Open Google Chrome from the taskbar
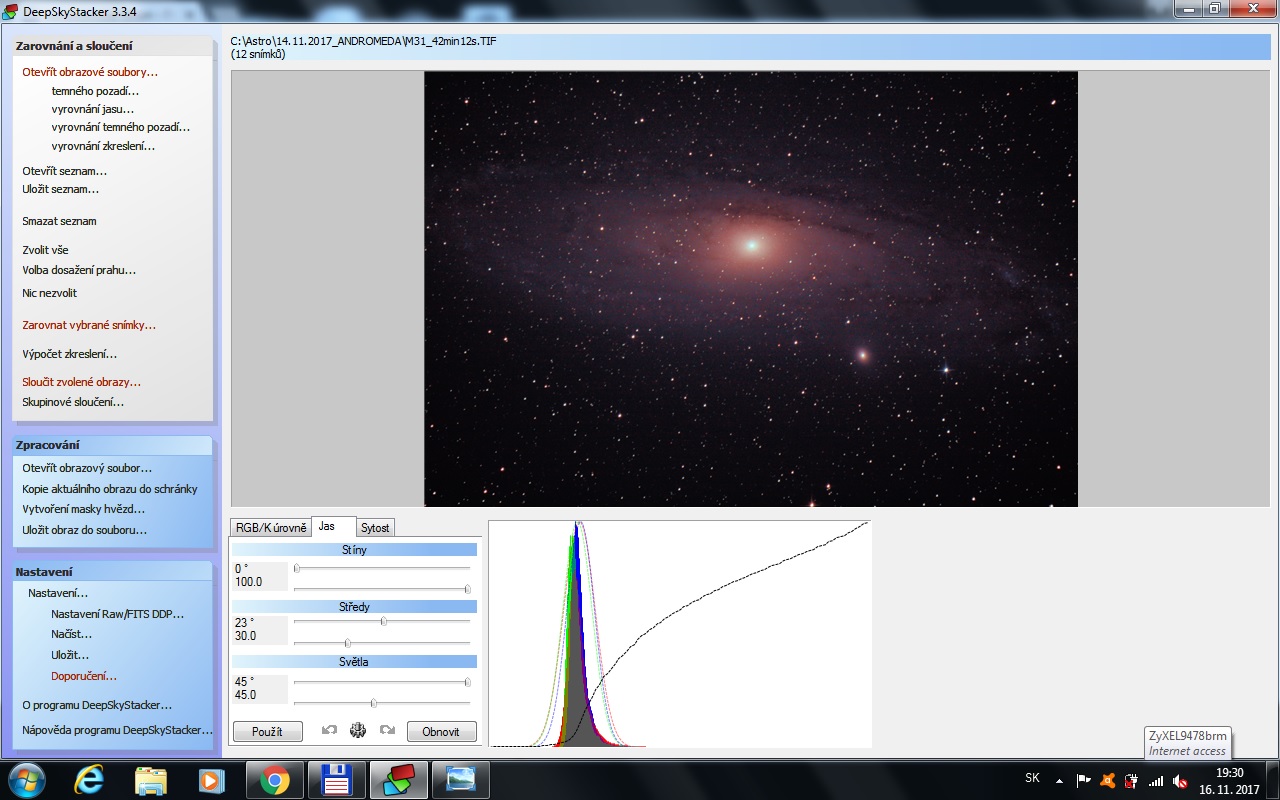The height and width of the screenshot is (800, 1280). (x=275, y=779)
